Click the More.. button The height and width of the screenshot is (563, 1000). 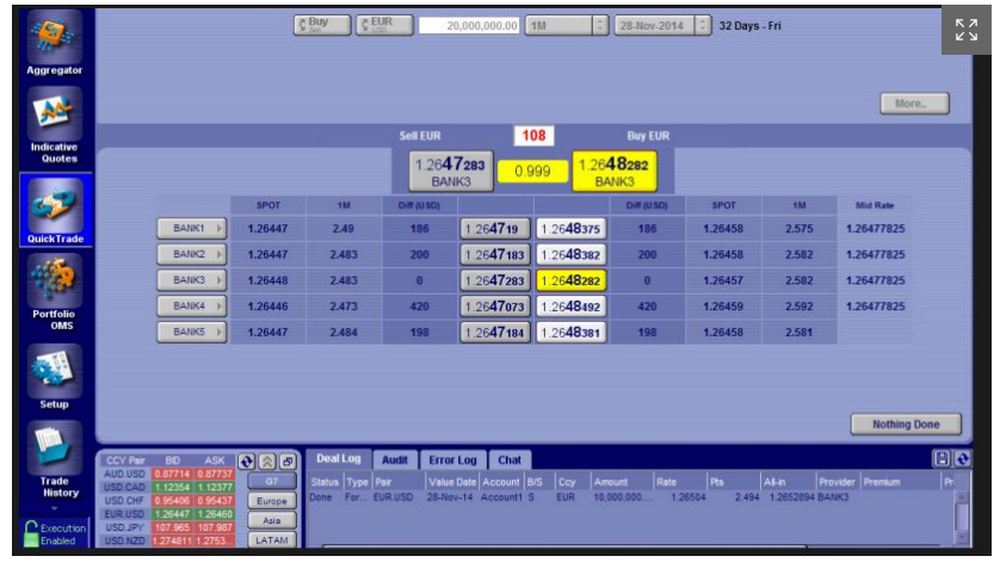914,103
